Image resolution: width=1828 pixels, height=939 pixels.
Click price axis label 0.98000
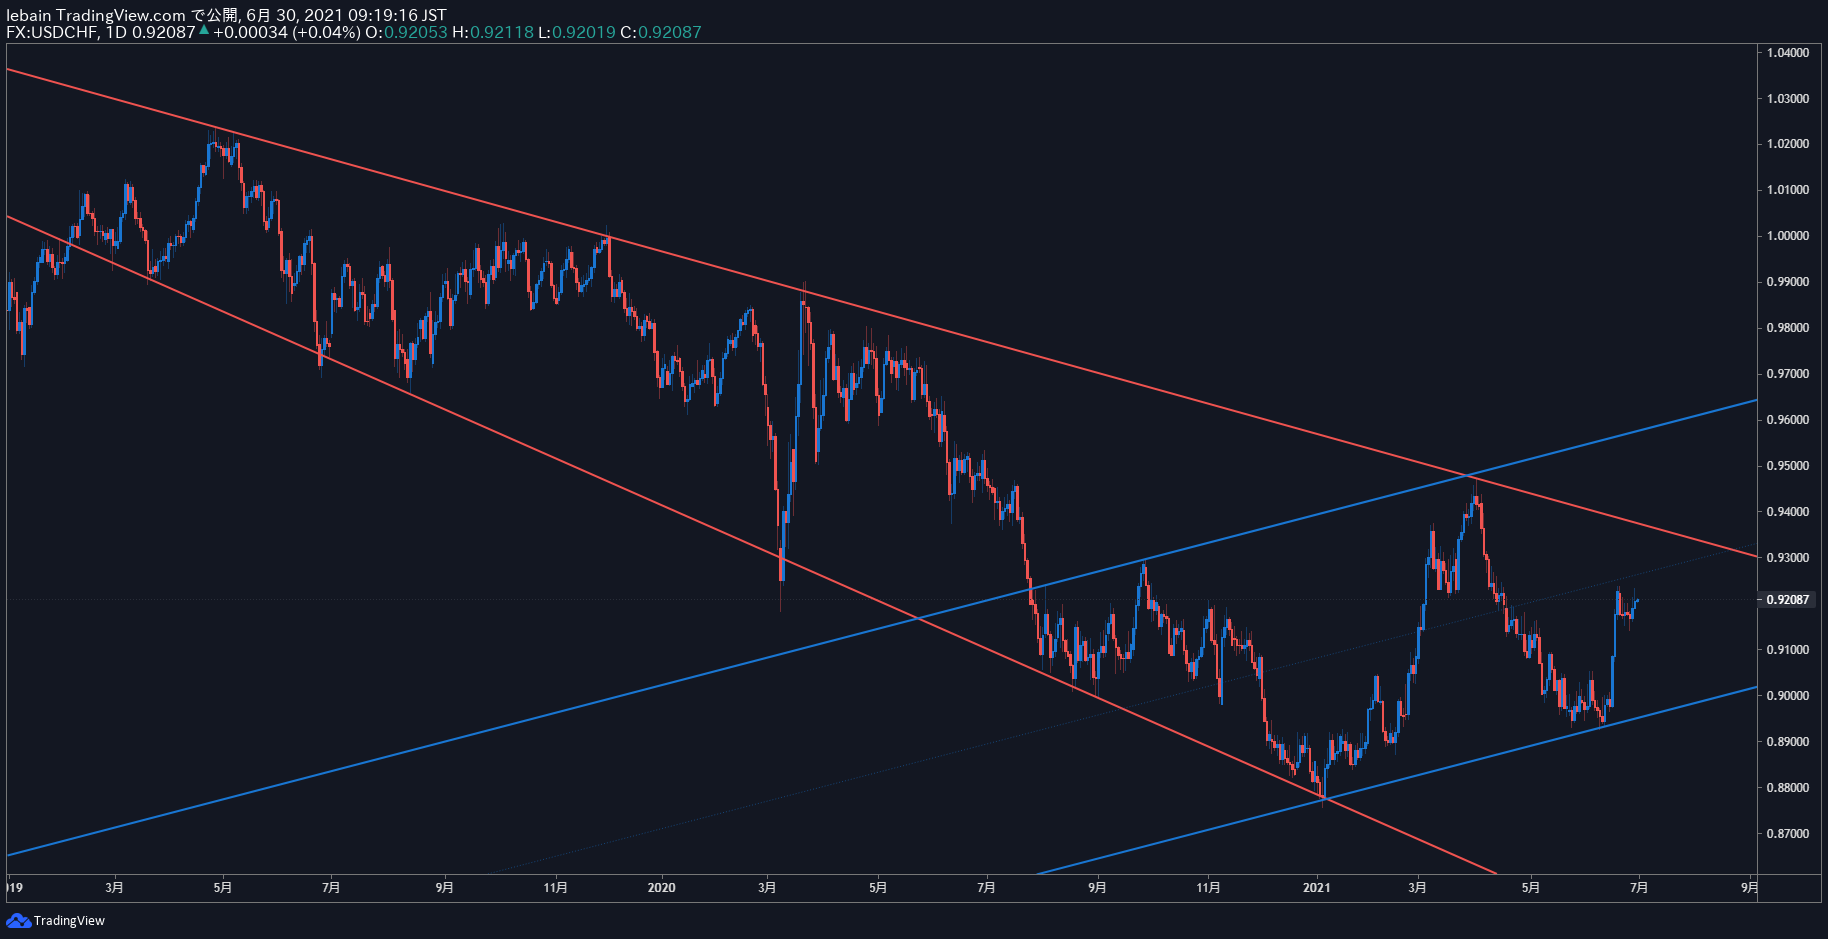pos(1788,328)
